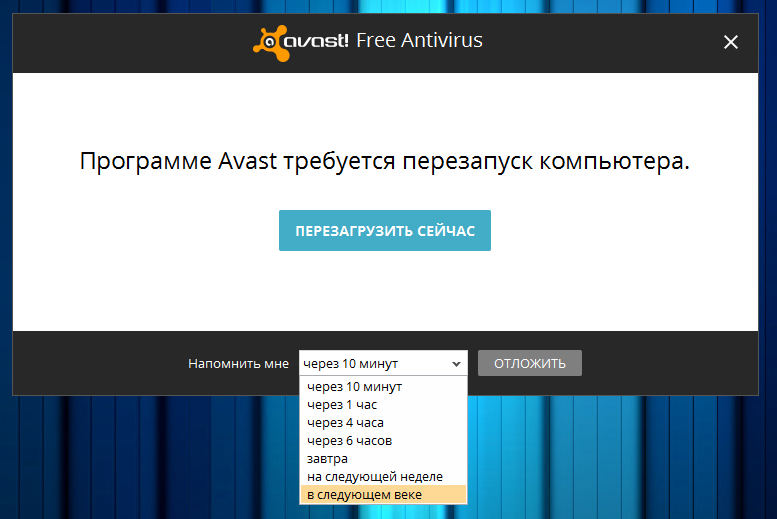777x519 pixels.
Task: Select на следующей неделе option
Action: (374, 477)
